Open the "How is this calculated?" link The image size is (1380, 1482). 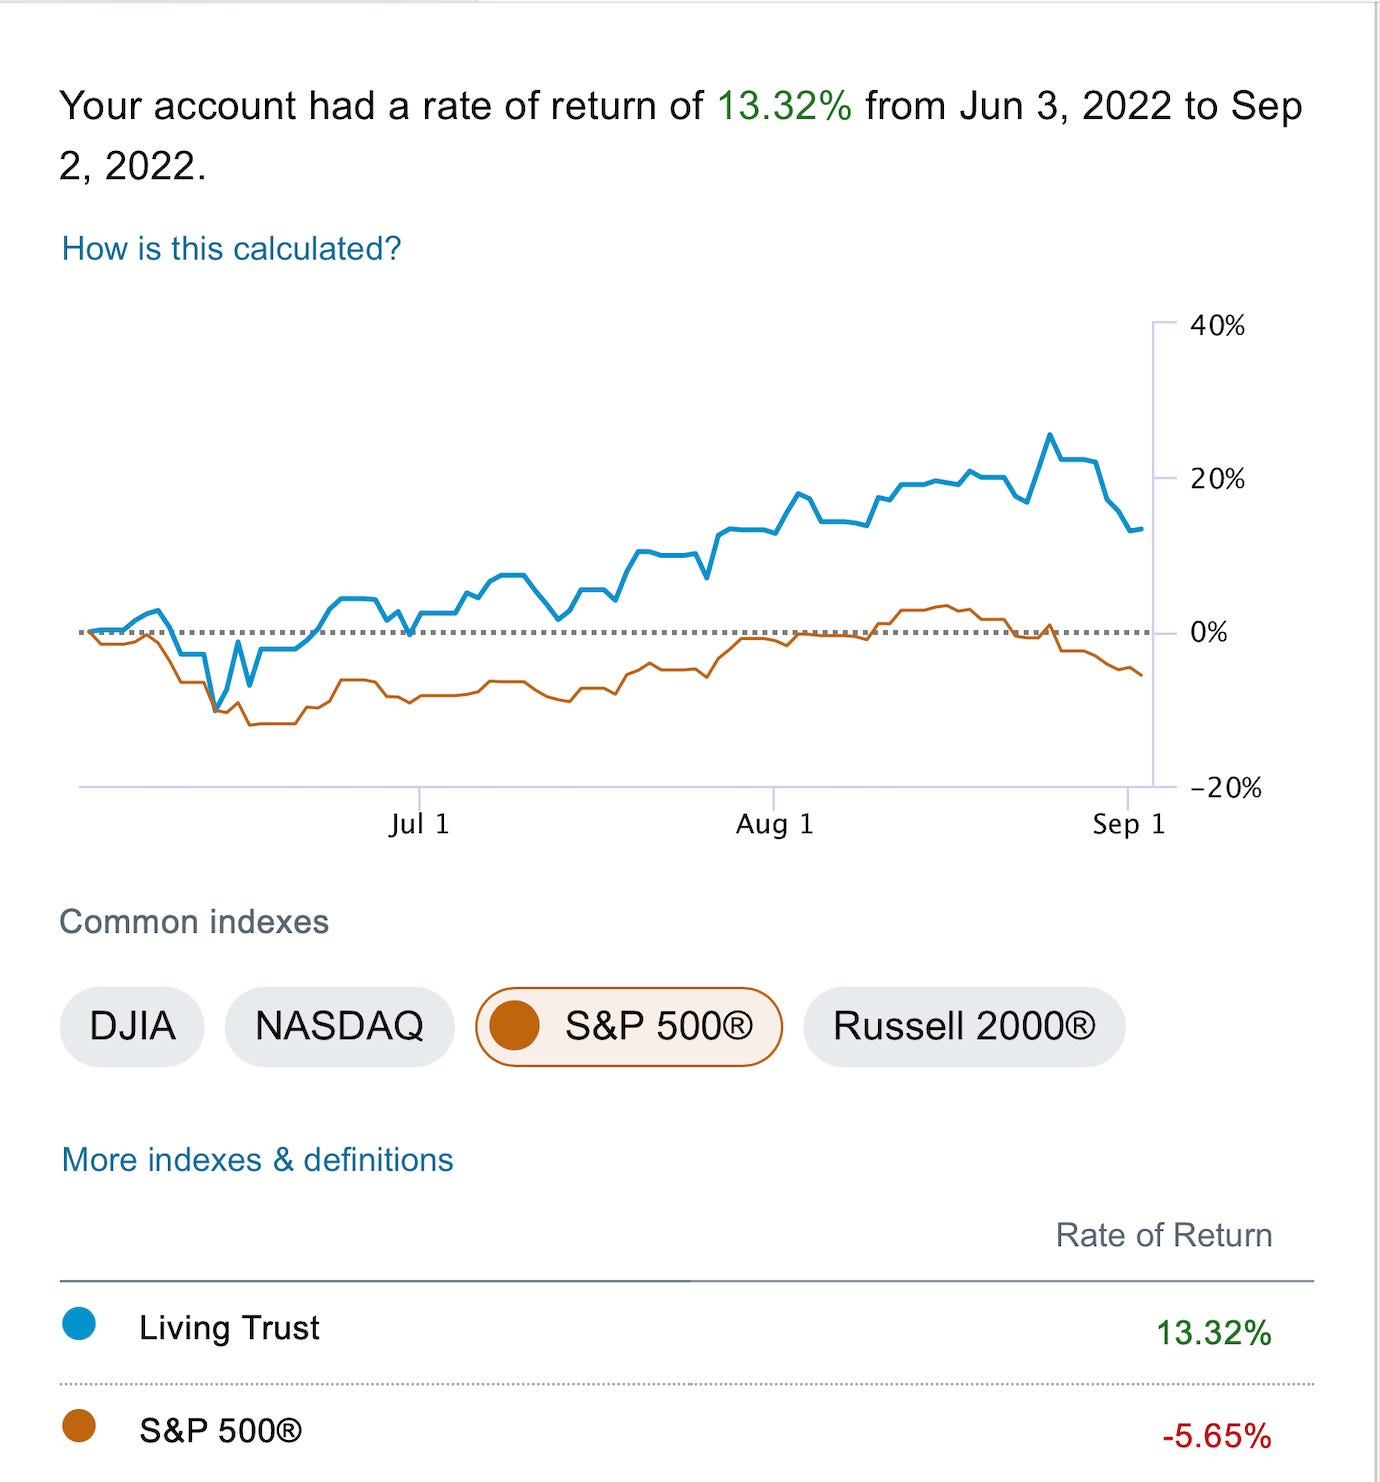coord(231,248)
